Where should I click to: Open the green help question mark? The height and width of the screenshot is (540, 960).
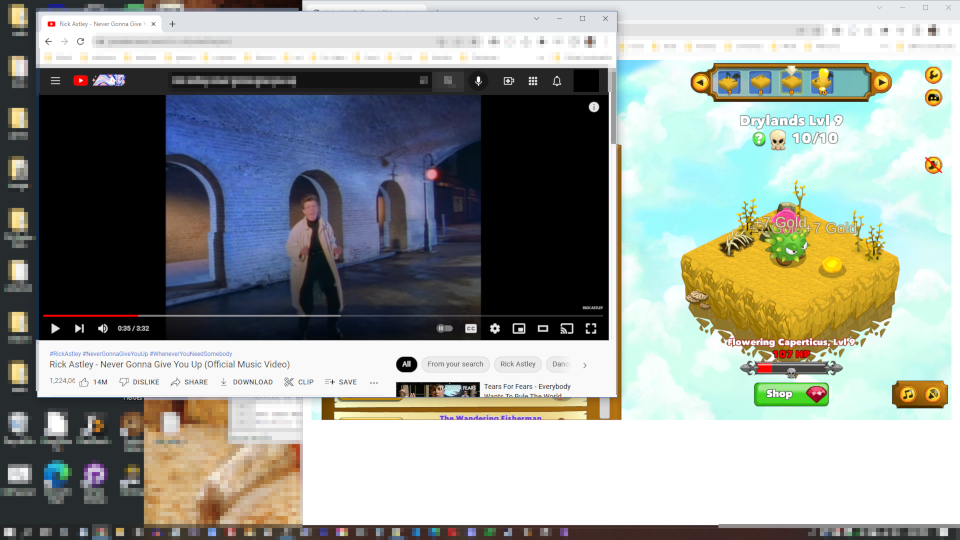[759, 139]
